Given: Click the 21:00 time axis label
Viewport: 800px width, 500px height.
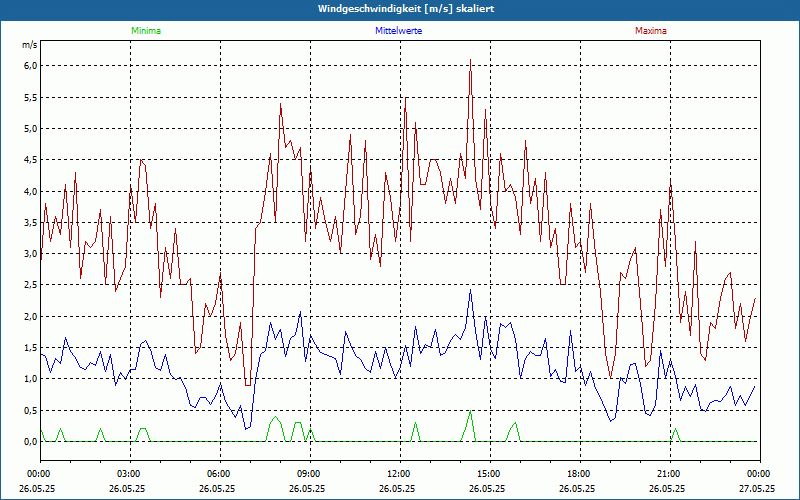Looking at the screenshot, I should coord(669,474).
